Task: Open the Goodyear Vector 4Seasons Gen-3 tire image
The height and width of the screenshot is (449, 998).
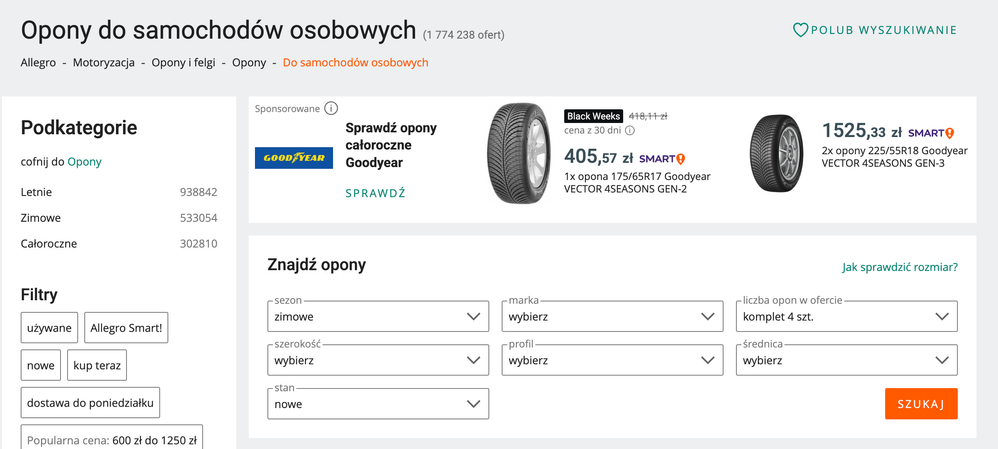Action: [778, 153]
